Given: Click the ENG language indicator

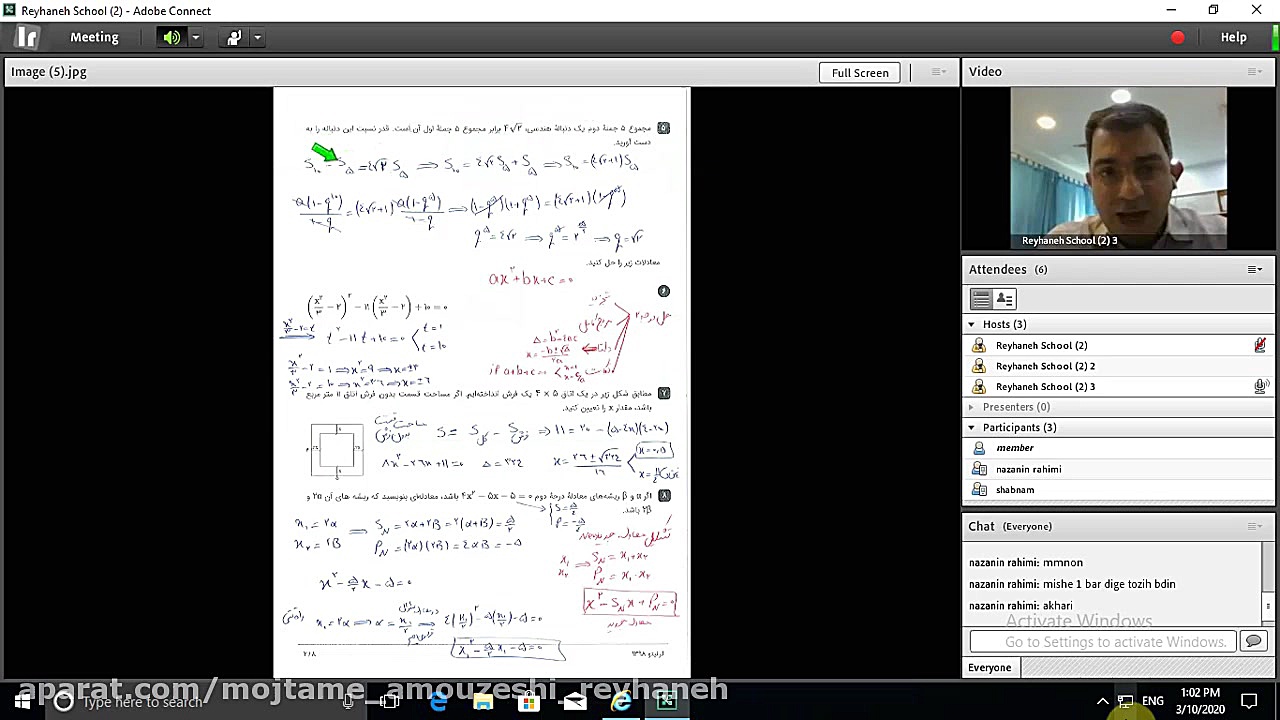Looking at the screenshot, I should coord(1153,702).
